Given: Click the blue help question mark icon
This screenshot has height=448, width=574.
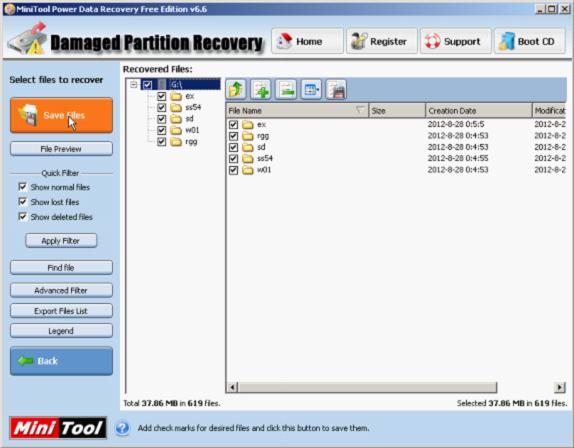Looking at the screenshot, I should pos(123,428).
